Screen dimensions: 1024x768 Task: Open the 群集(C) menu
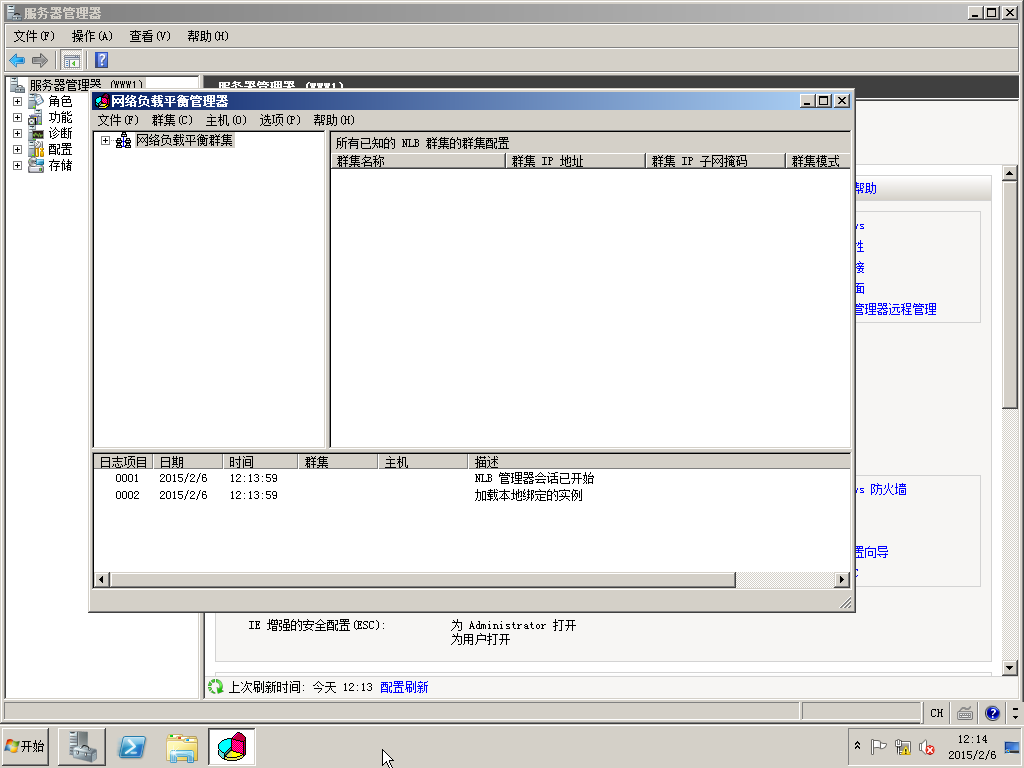pyautogui.click(x=172, y=120)
